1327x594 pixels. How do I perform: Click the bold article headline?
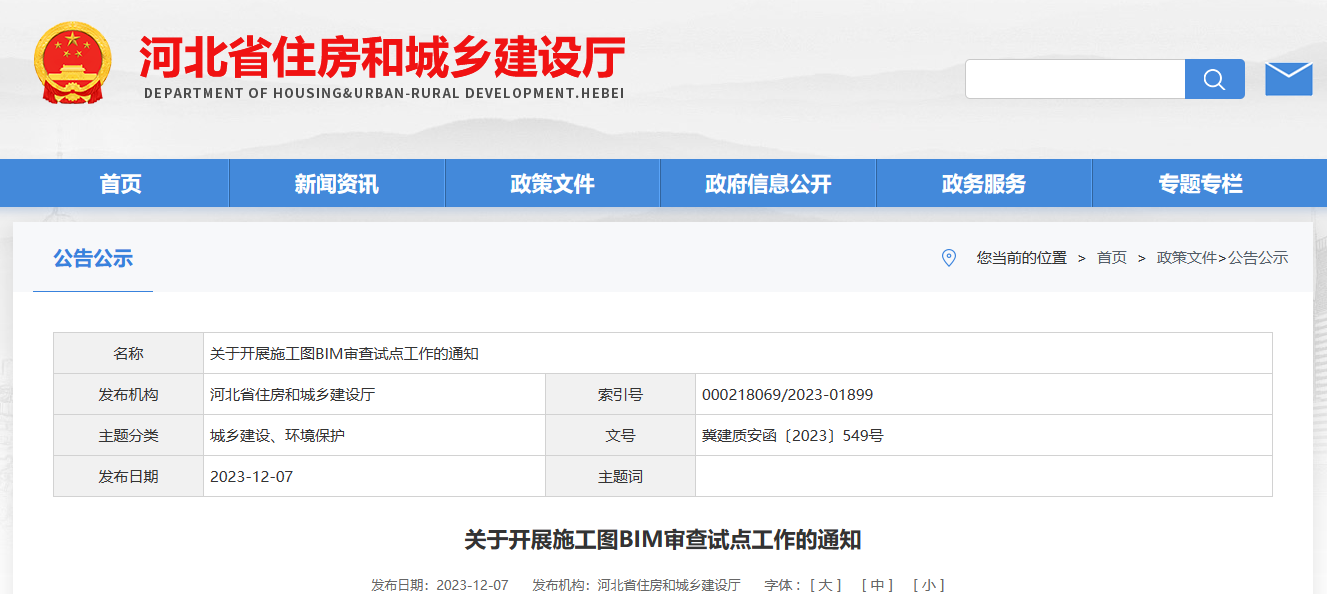[663, 541]
